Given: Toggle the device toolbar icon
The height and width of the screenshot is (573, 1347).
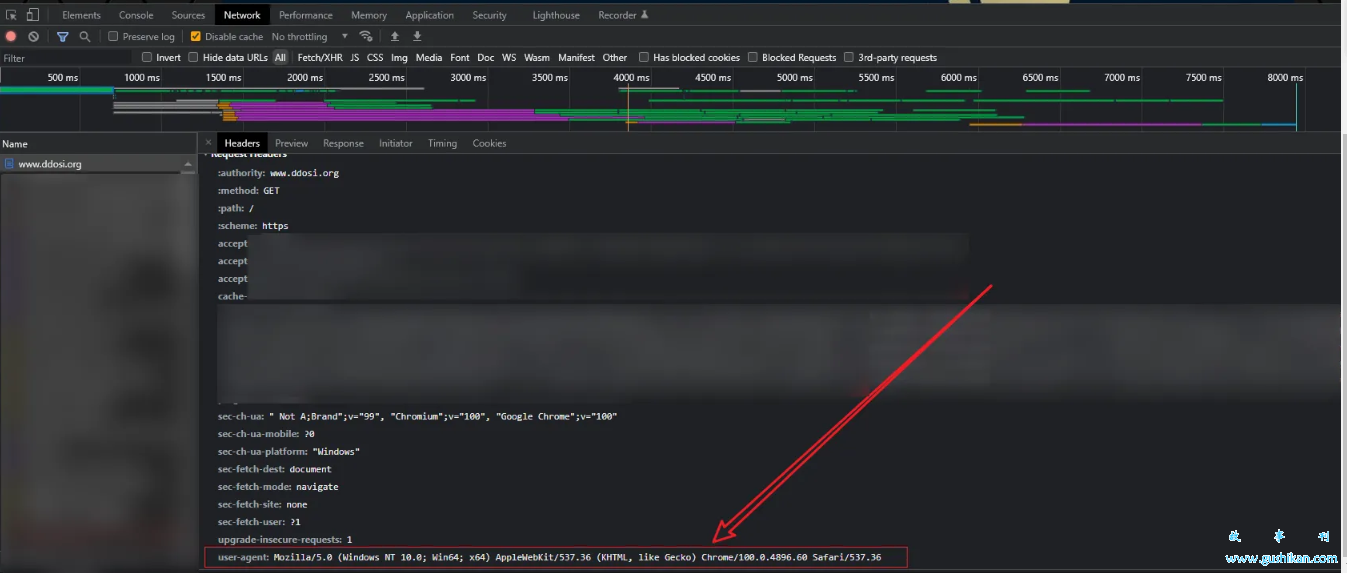Looking at the screenshot, I should pos(32,15).
